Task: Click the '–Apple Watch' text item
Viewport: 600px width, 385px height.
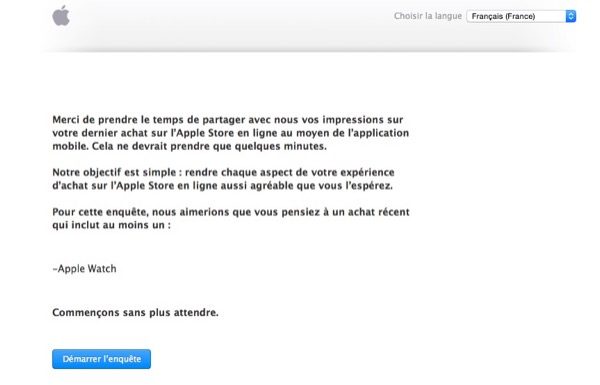Action: coord(84,269)
